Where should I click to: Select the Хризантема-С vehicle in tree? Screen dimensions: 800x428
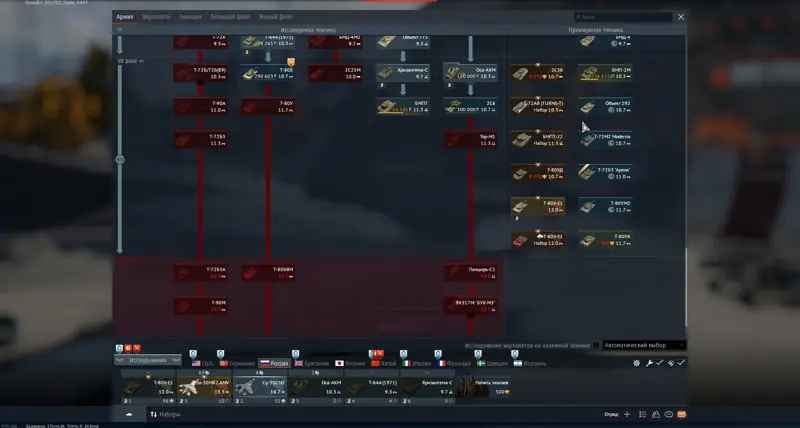pos(403,73)
